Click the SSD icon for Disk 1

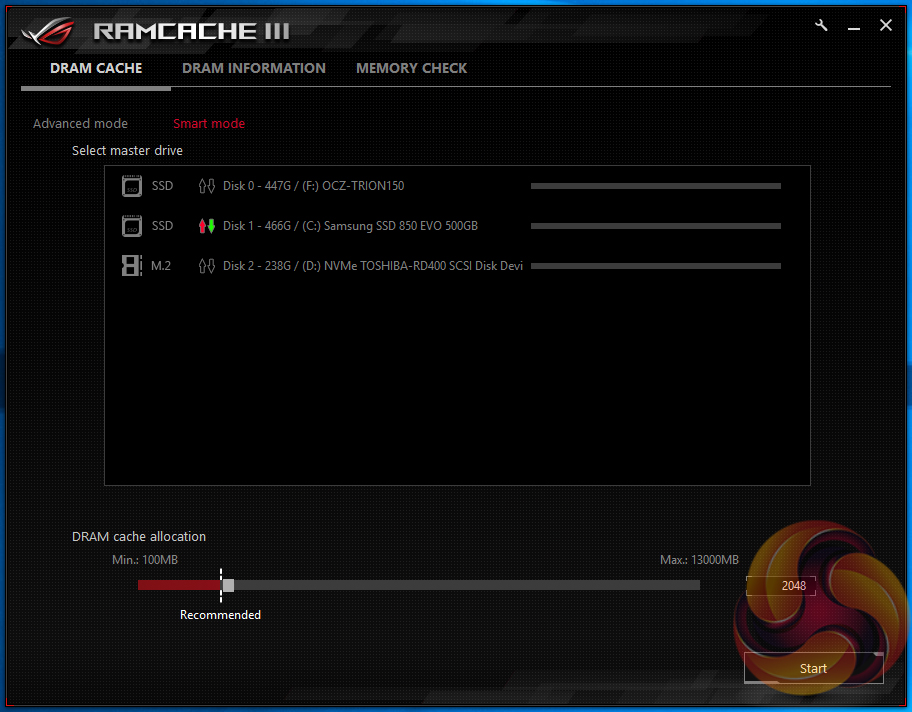132,226
